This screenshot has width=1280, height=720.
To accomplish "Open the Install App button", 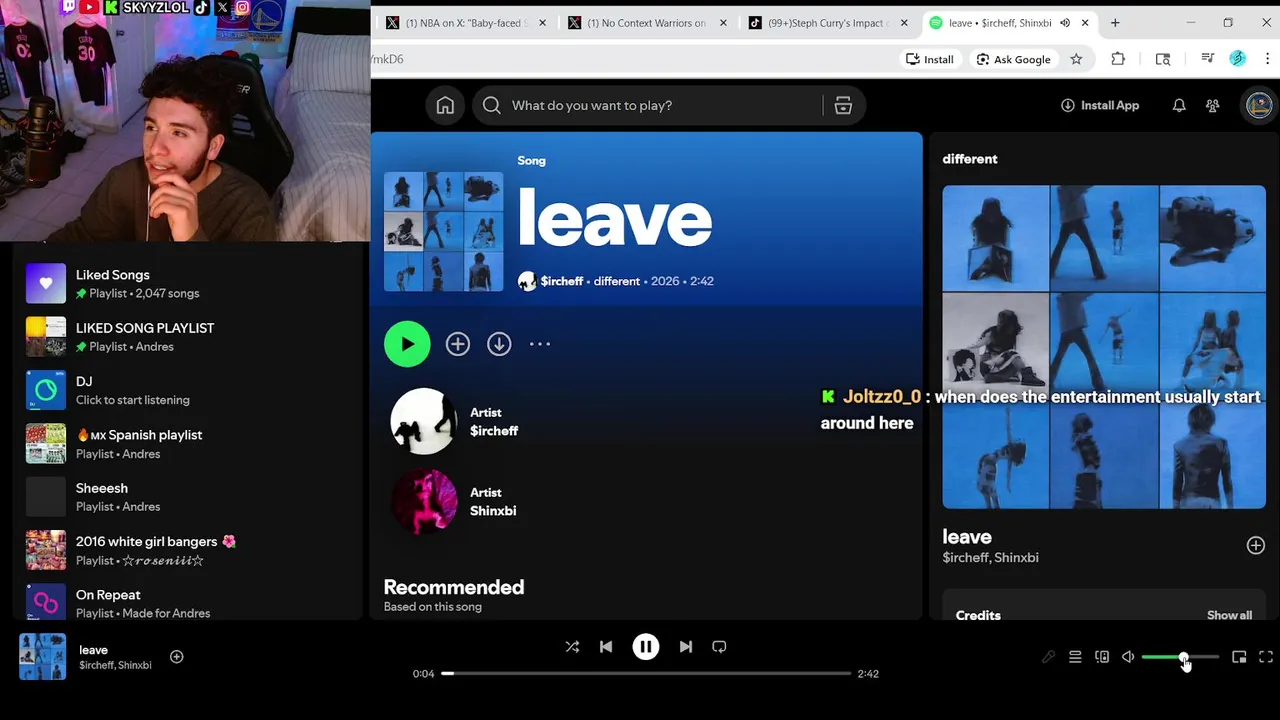I will tap(1100, 105).
